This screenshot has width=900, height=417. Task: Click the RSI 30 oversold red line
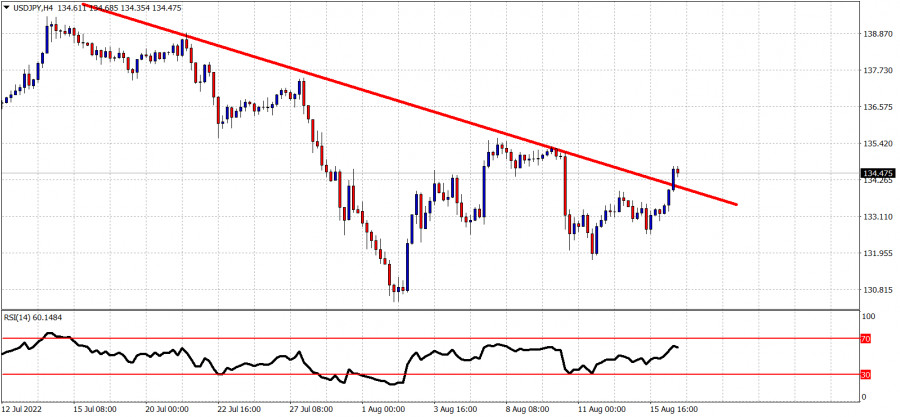[430, 375]
